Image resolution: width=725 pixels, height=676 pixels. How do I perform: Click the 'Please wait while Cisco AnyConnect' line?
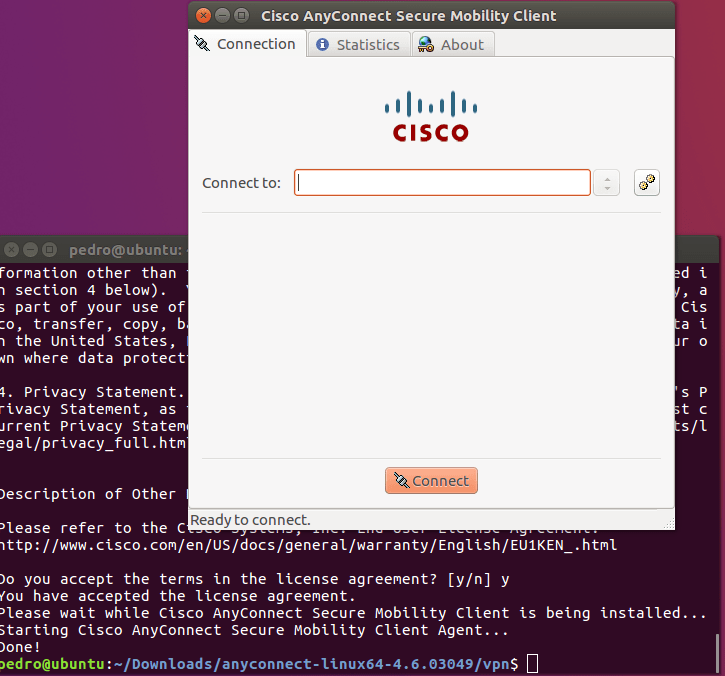(x=353, y=613)
